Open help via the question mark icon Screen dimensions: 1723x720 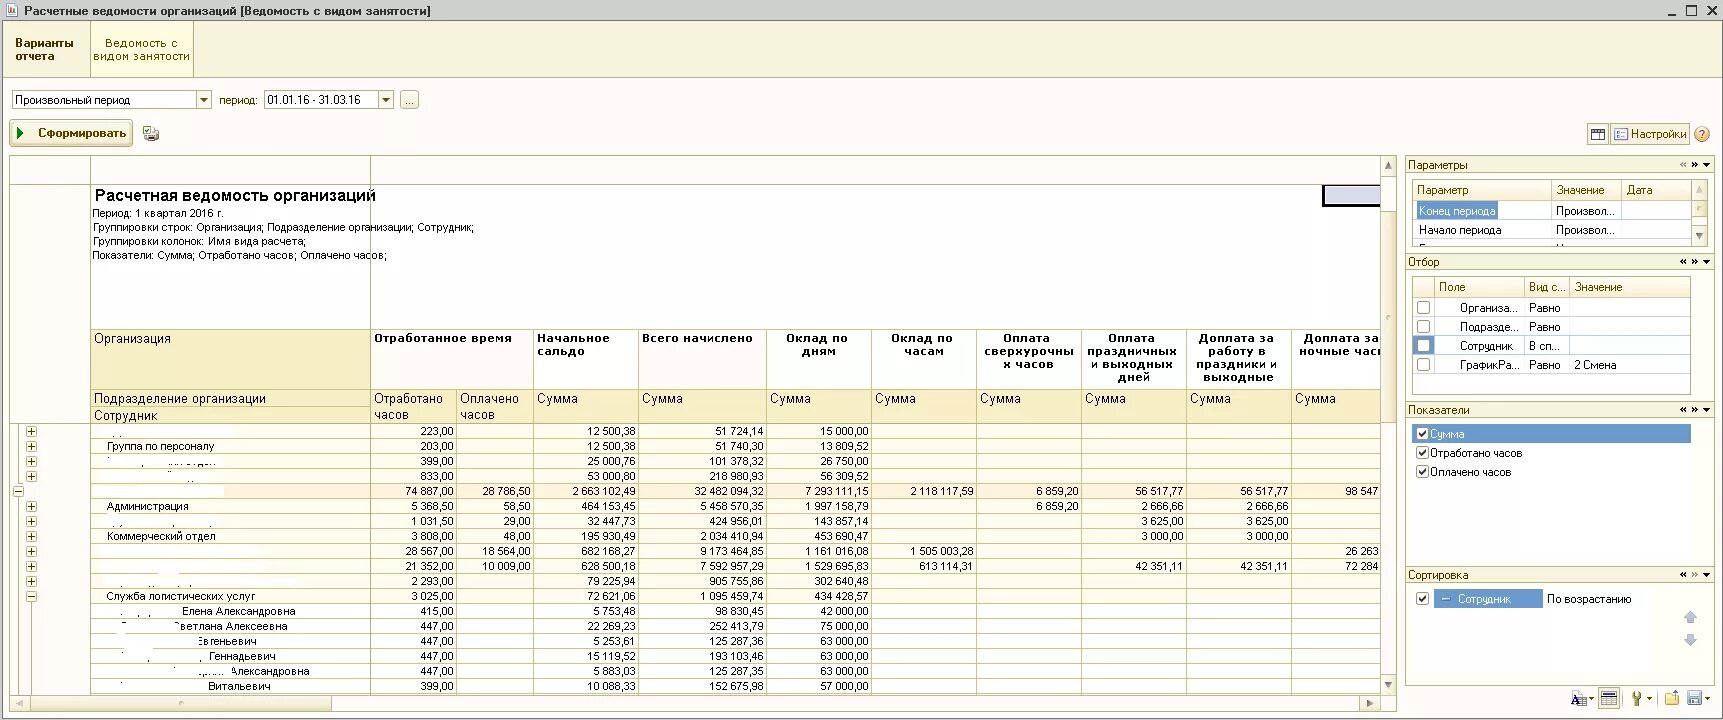[x=1702, y=134]
